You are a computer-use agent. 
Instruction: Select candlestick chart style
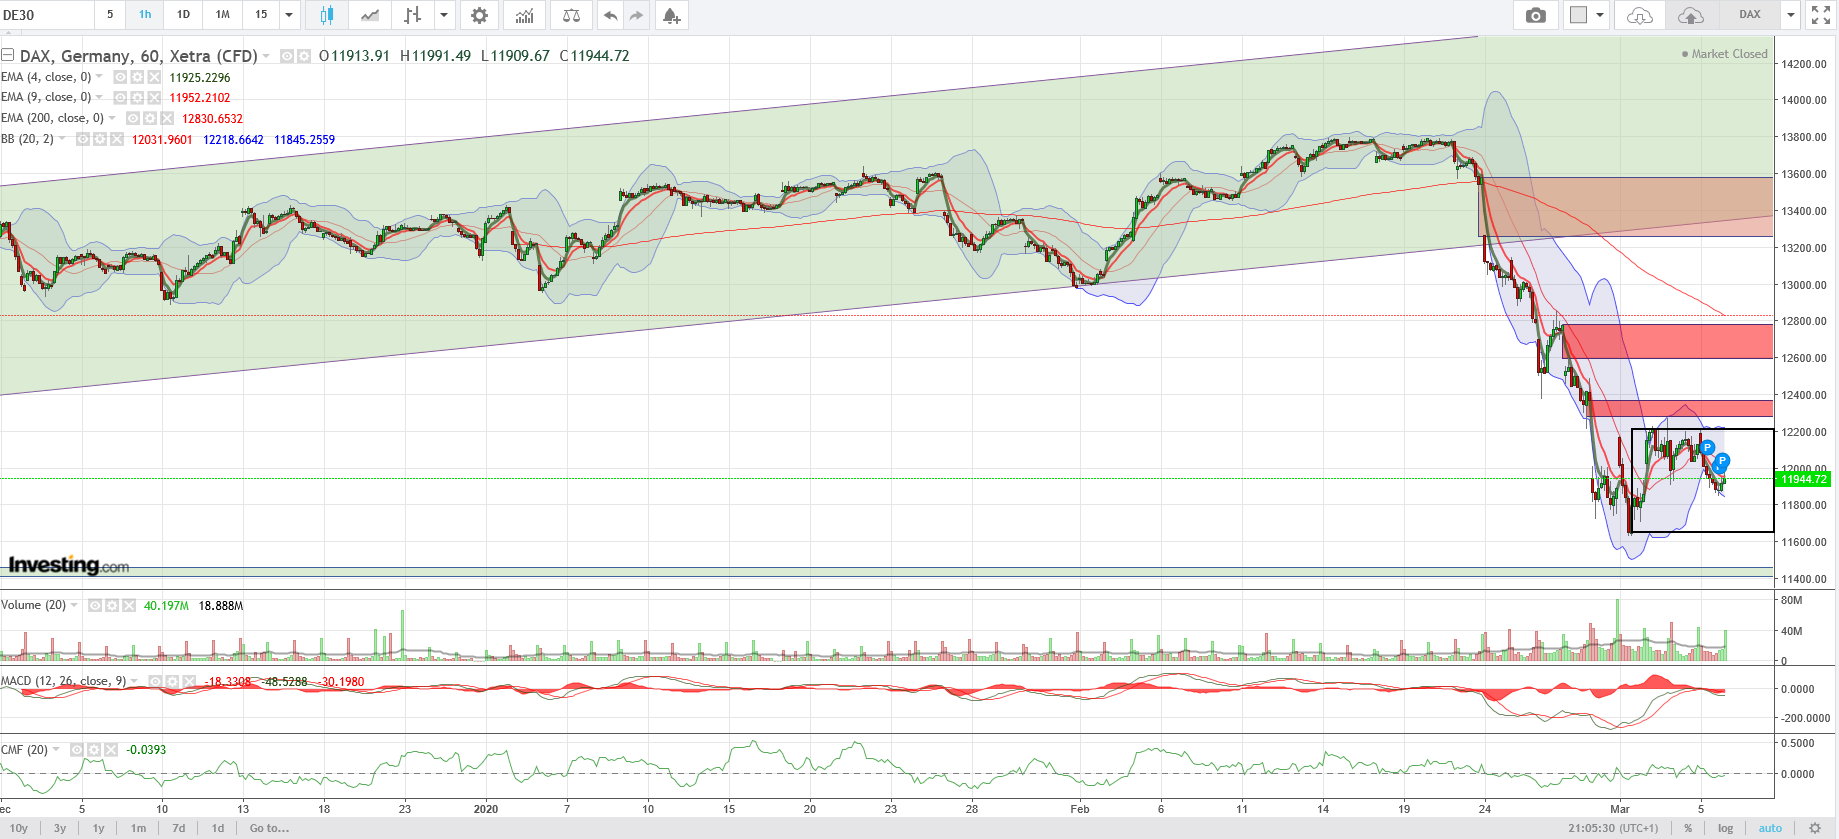[327, 15]
